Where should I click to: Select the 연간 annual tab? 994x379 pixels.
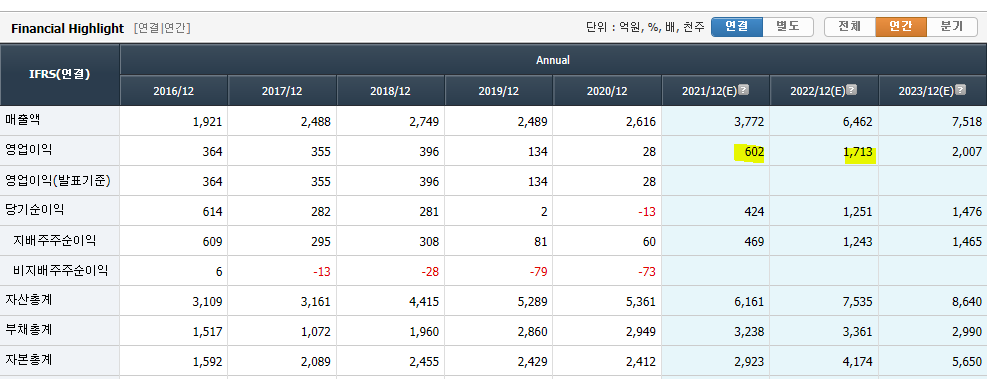(901, 27)
